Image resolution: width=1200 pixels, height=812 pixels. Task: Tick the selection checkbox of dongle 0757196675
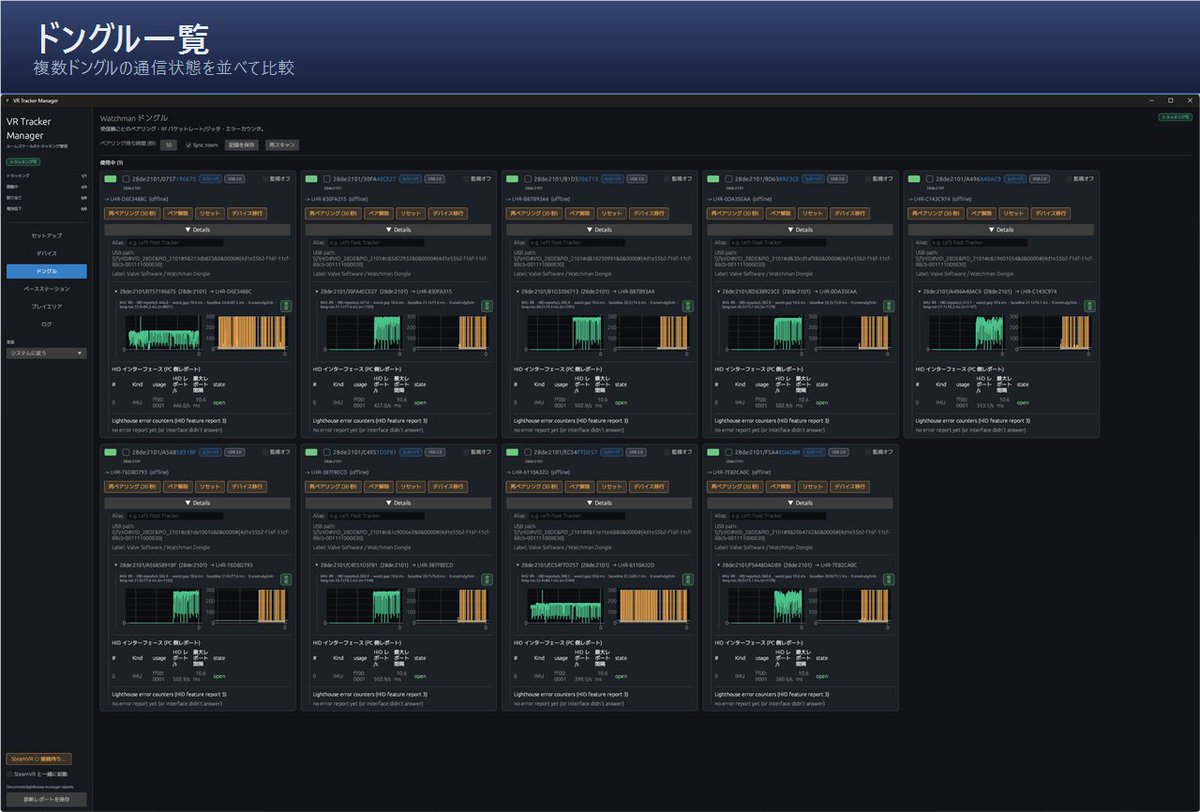[x=125, y=179]
